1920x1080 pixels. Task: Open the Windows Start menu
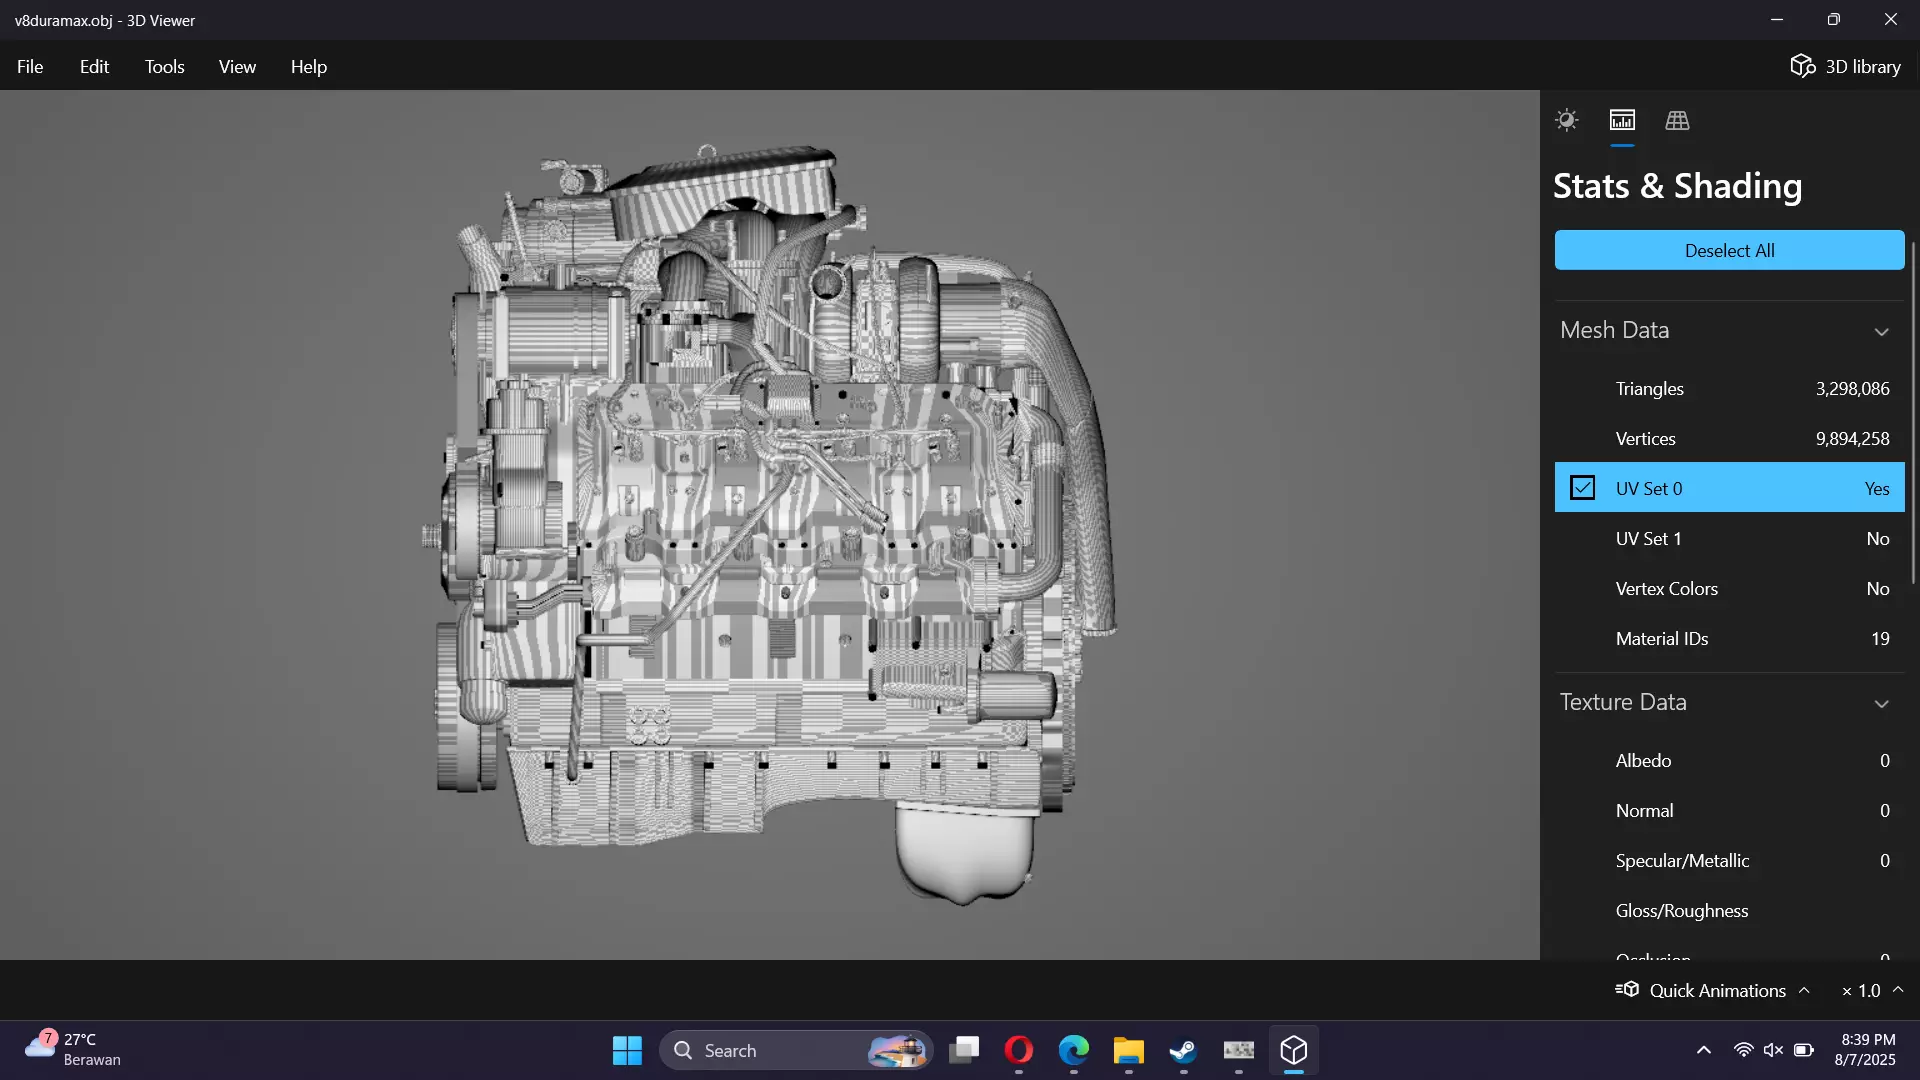point(627,1050)
